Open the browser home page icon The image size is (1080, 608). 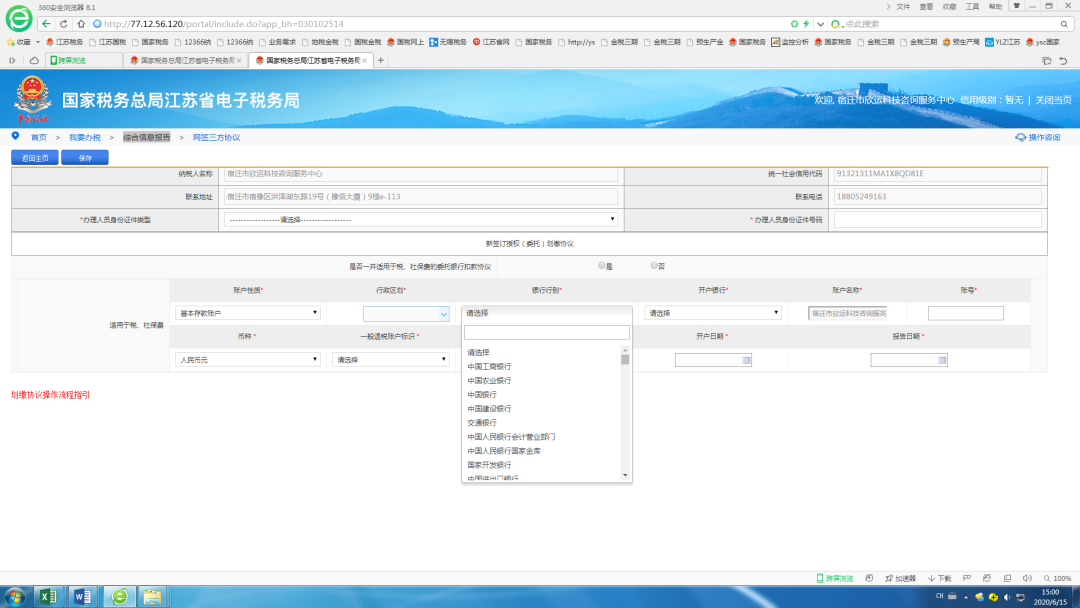(81, 23)
